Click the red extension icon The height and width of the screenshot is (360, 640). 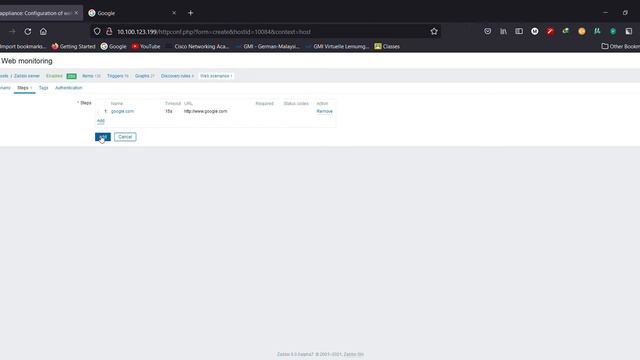[x=550, y=31]
